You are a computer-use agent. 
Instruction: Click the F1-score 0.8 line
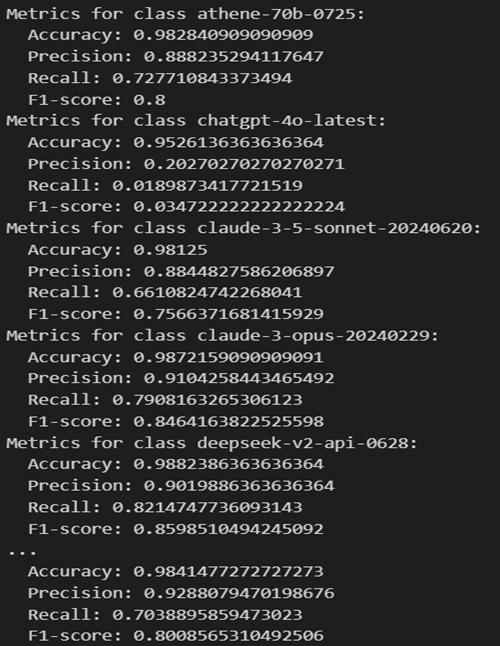[97, 99]
